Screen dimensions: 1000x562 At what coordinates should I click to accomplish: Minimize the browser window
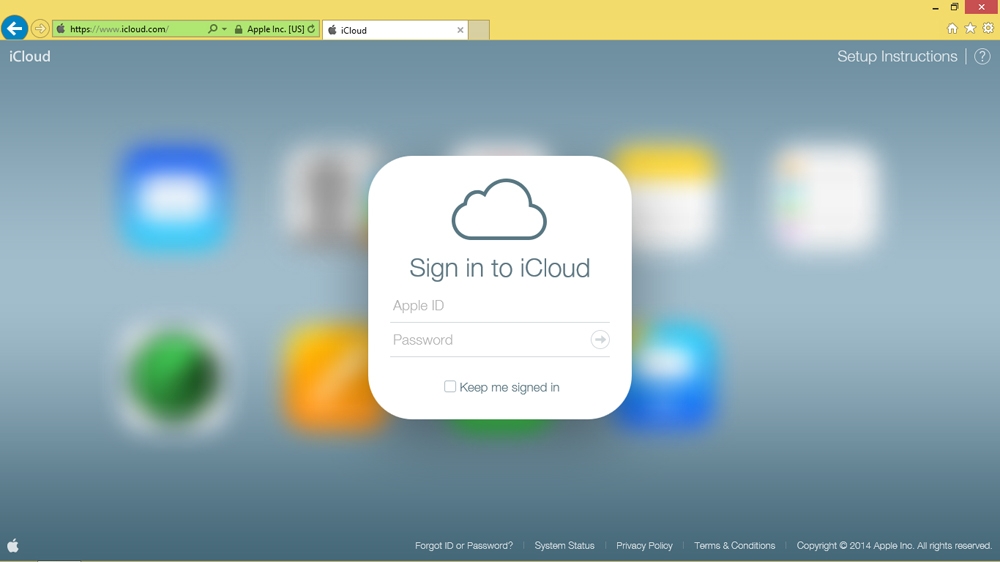(935, 8)
